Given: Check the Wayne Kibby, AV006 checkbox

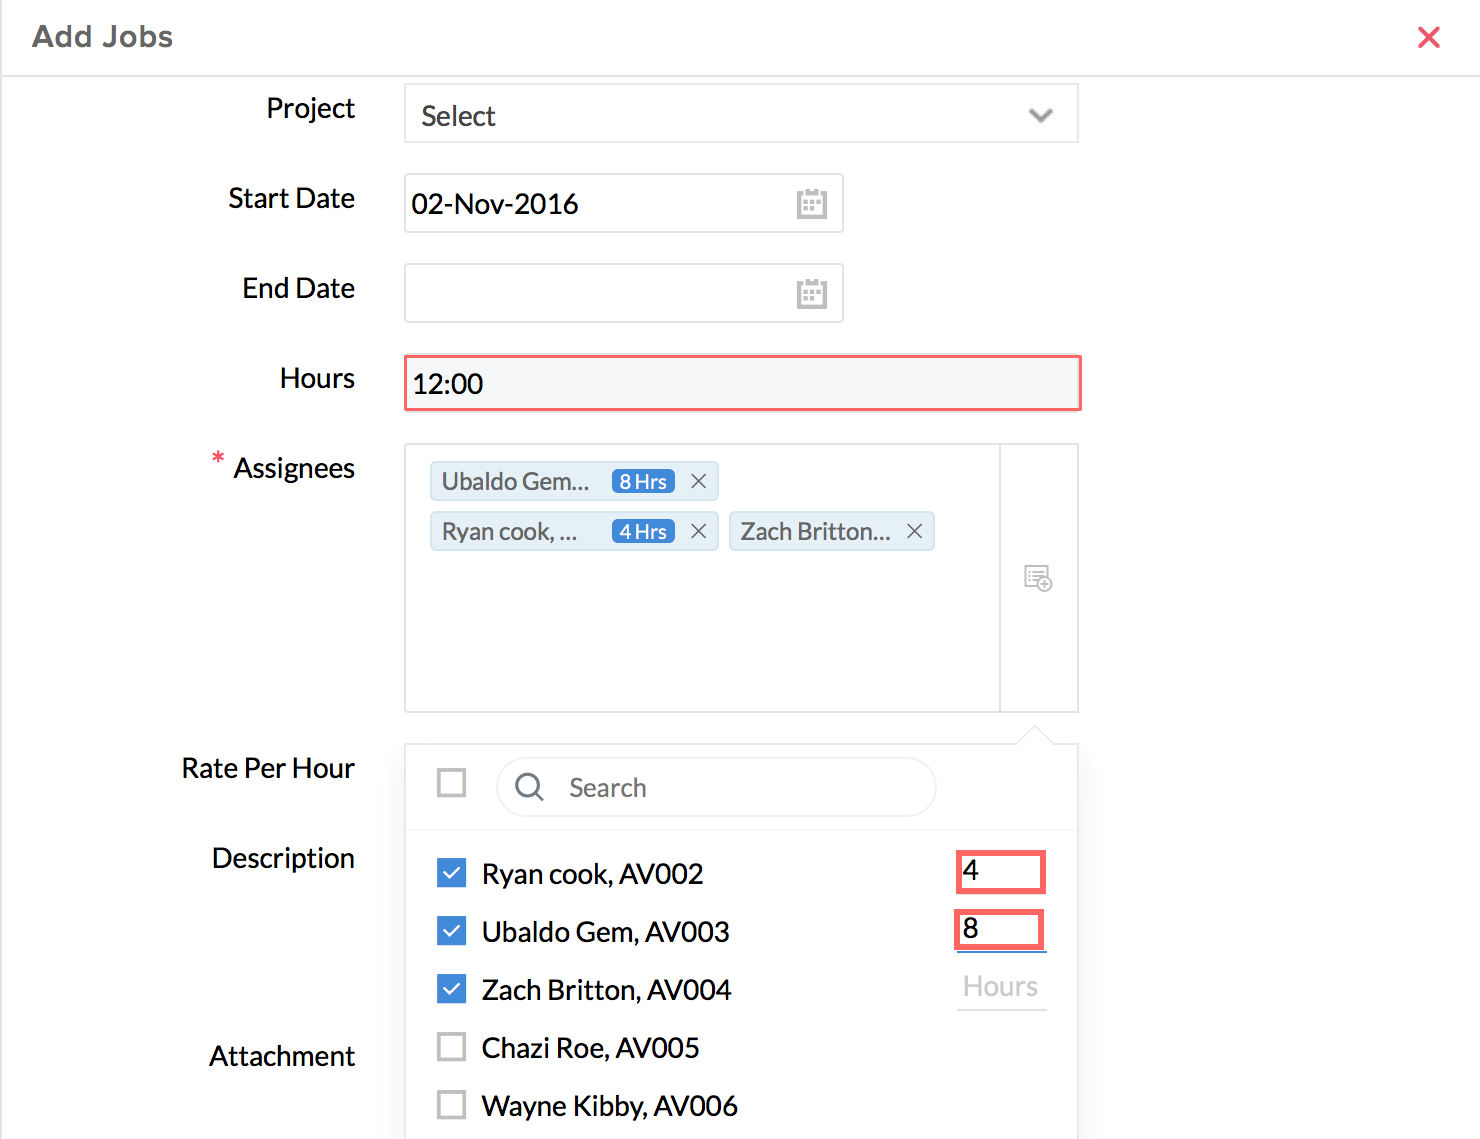Looking at the screenshot, I should pos(452,1105).
